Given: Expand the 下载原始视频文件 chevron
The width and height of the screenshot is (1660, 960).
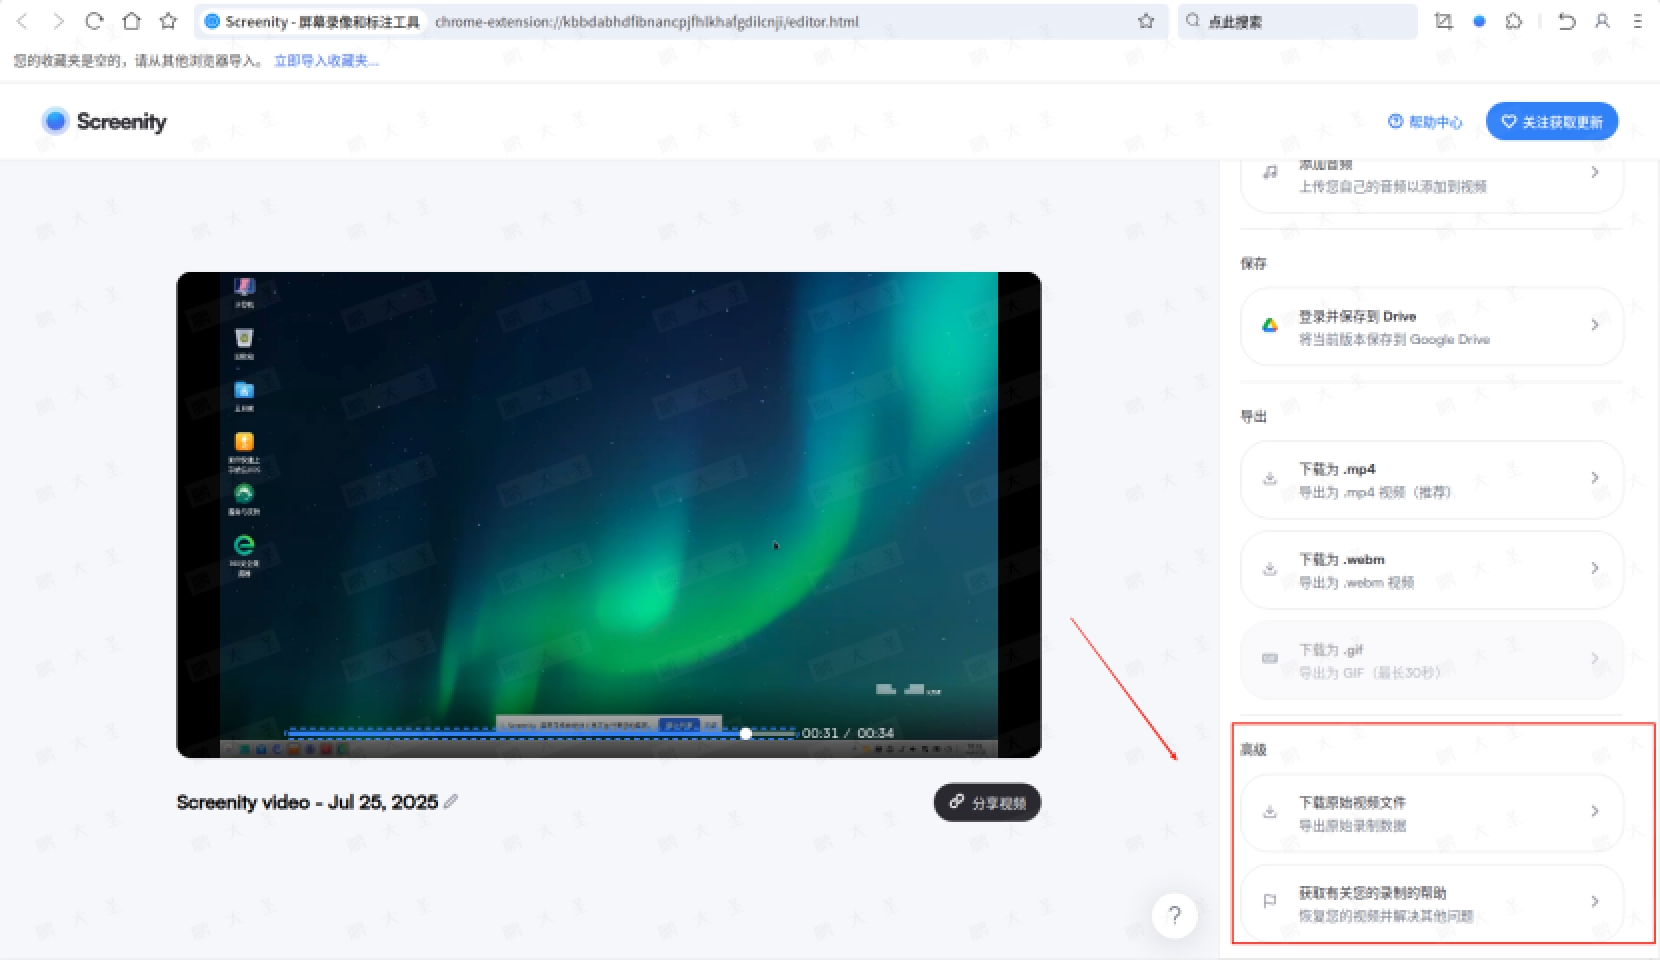Looking at the screenshot, I should pos(1596,812).
